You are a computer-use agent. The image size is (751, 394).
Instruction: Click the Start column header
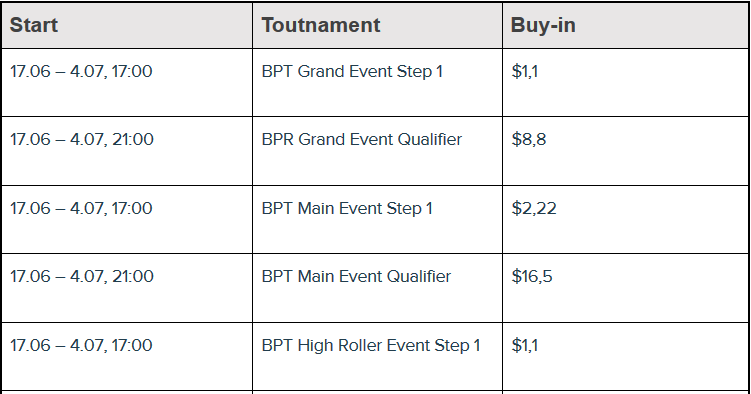[127, 25]
